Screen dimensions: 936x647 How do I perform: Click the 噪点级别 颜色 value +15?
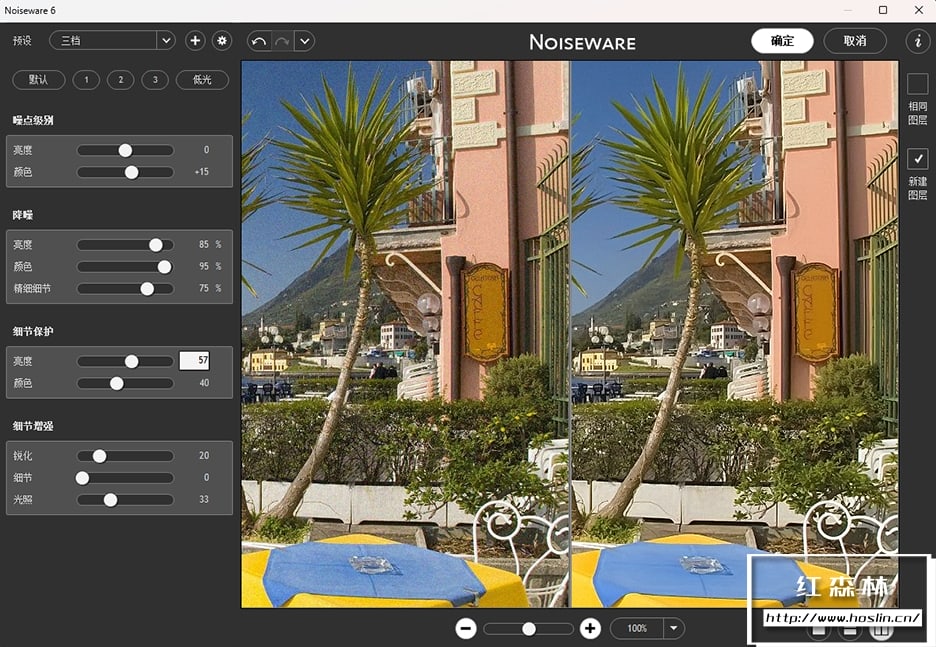[x=202, y=172]
